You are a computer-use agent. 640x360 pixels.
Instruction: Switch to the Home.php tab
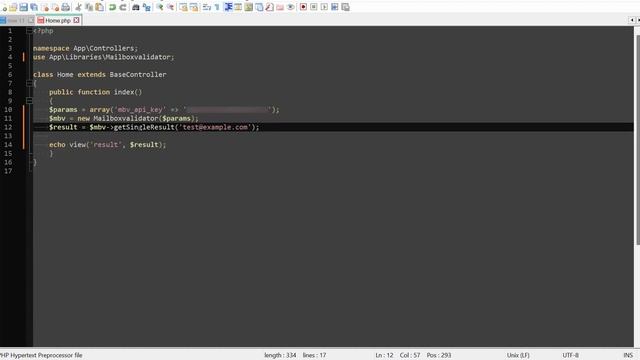point(58,20)
